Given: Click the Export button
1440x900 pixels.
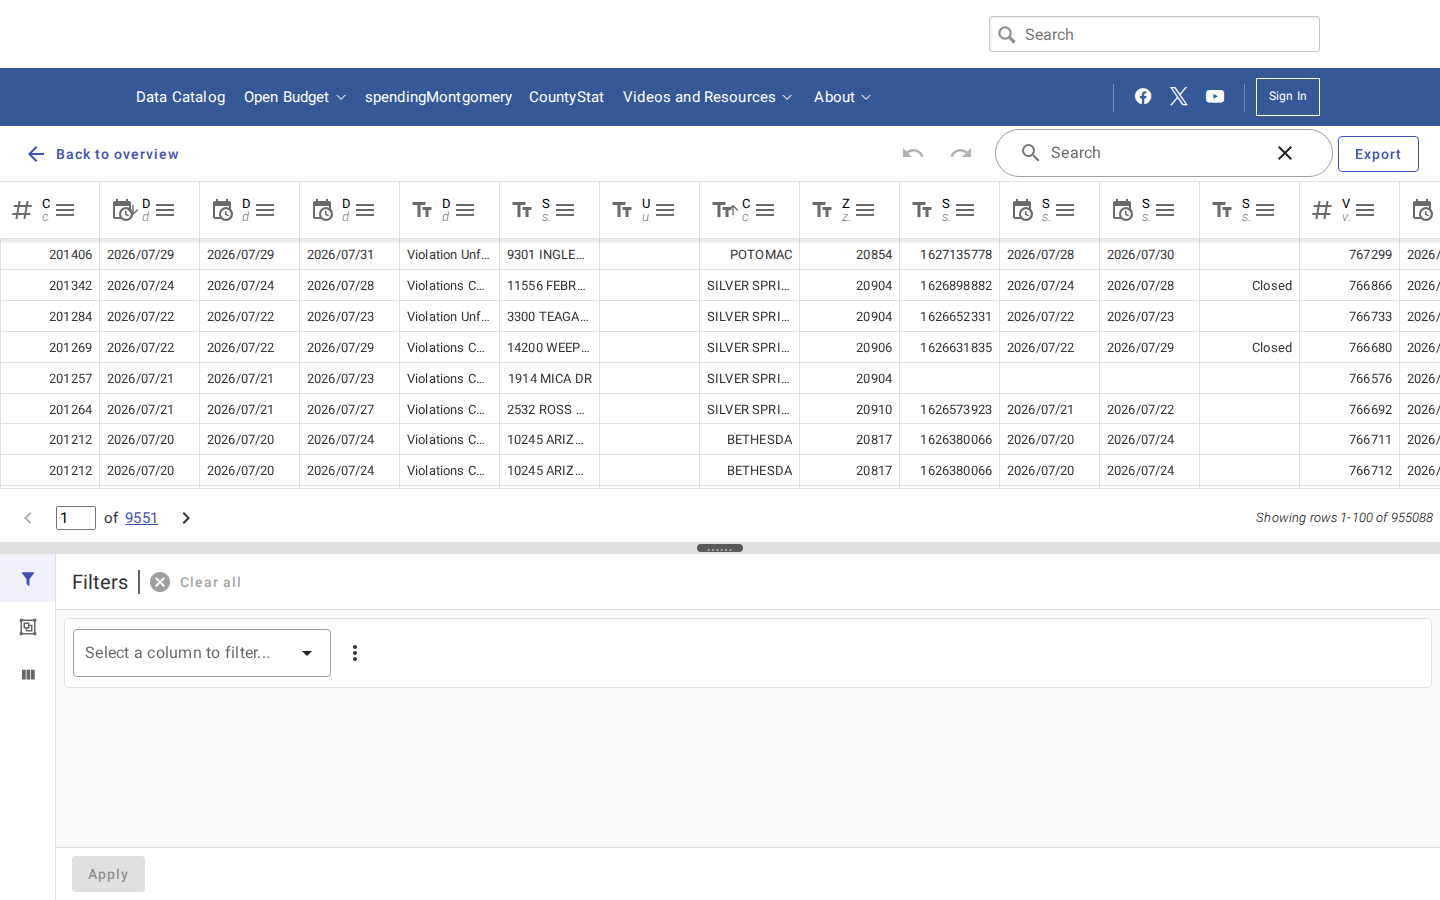Looking at the screenshot, I should pyautogui.click(x=1378, y=154).
